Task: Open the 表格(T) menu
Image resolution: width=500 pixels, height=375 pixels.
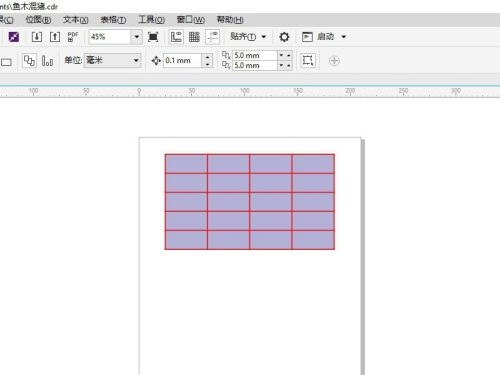Action: click(113, 20)
